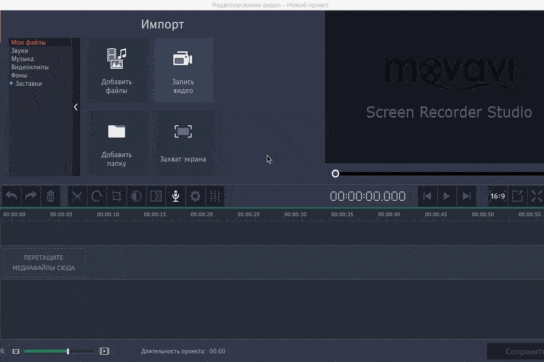This screenshot has height=362, width=544.
Task: Open the equalizer sliders icon
Action: tap(215, 196)
